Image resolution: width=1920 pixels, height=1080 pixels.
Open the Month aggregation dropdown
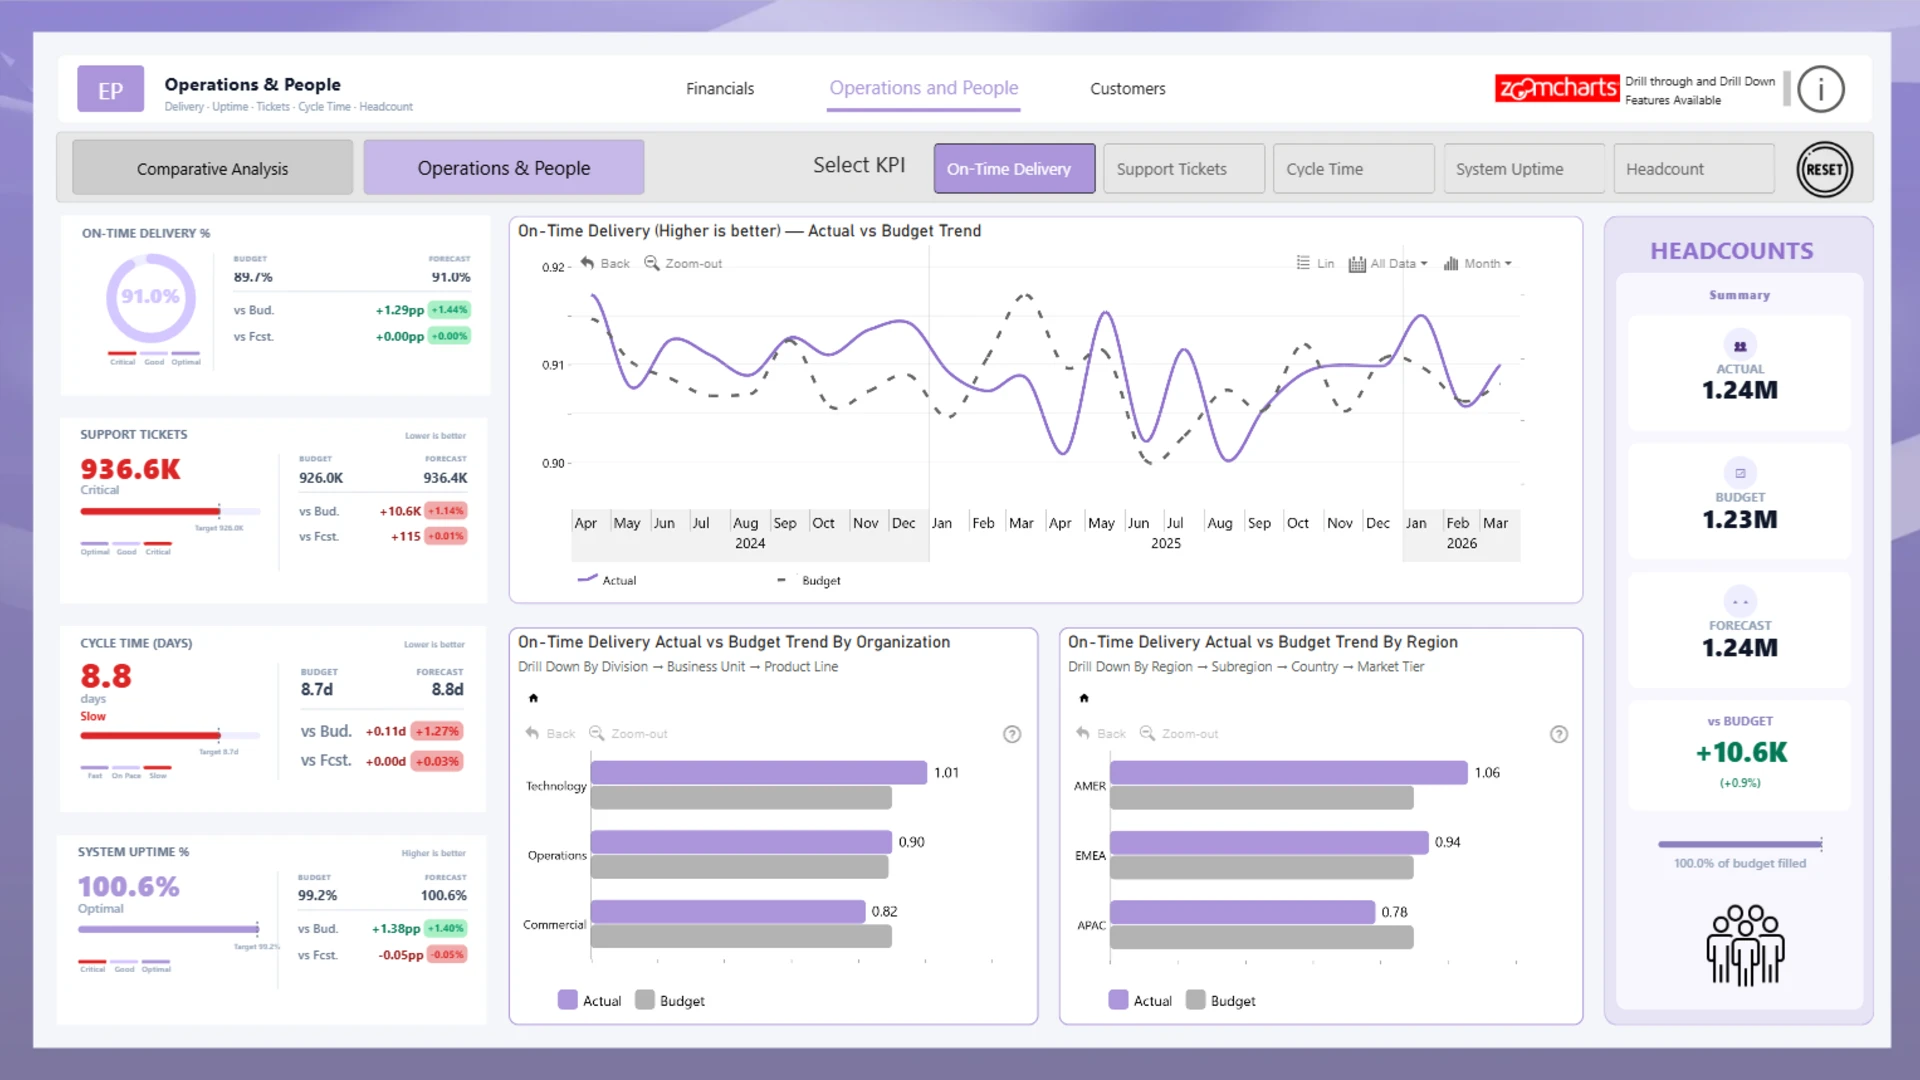pyautogui.click(x=1478, y=263)
